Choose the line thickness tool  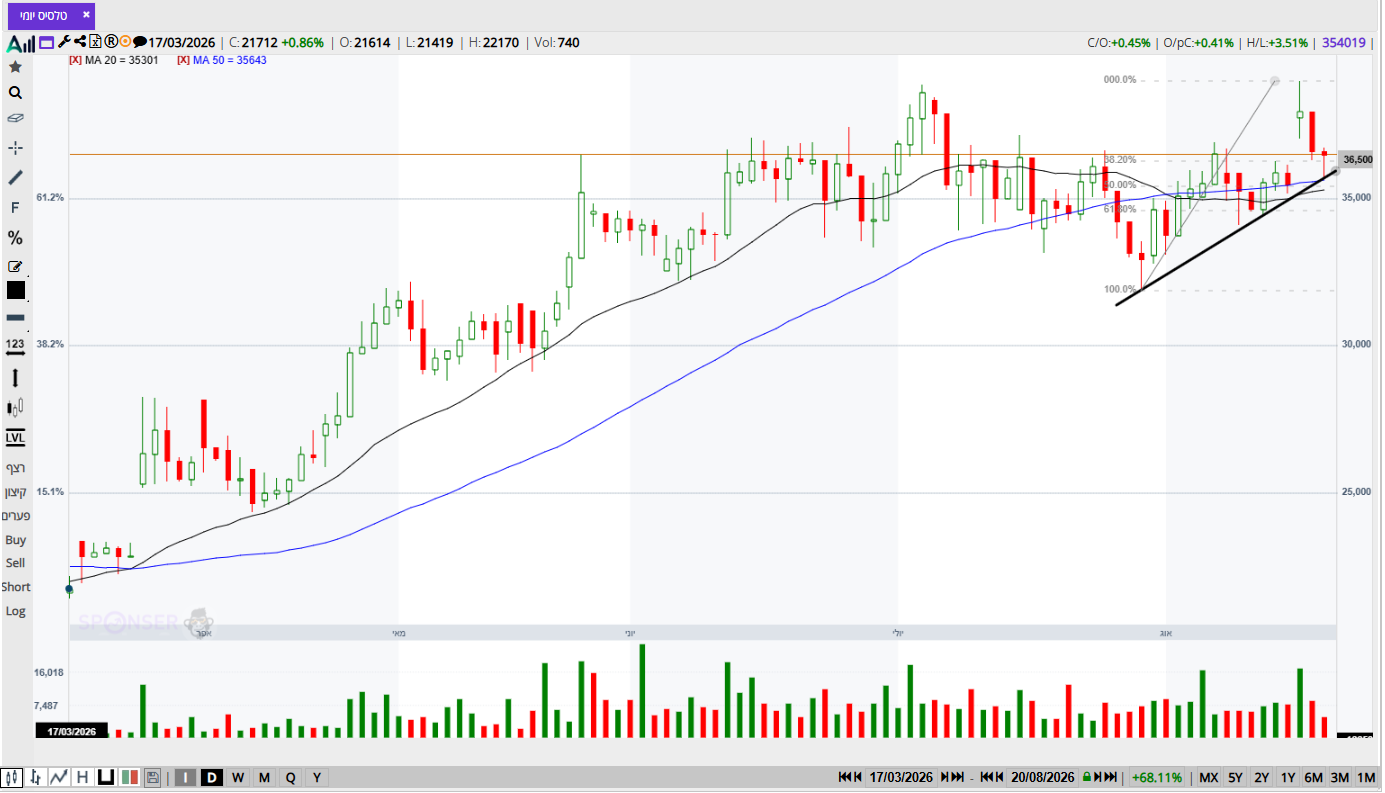click(x=15, y=317)
